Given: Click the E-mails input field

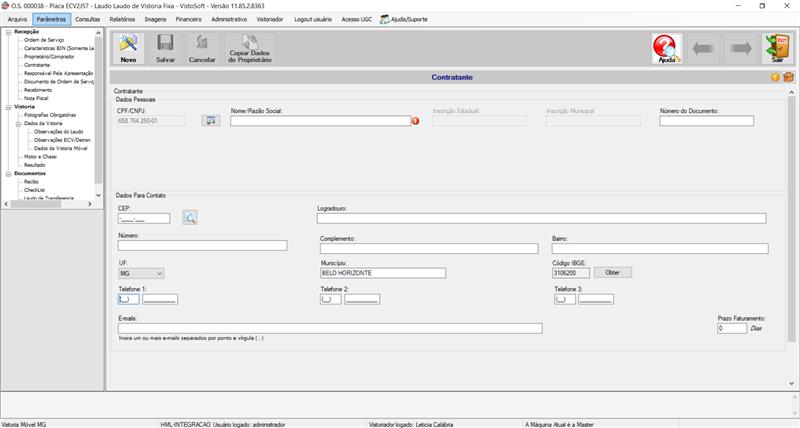Looking at the screenshot, I should tap(330, 328).
